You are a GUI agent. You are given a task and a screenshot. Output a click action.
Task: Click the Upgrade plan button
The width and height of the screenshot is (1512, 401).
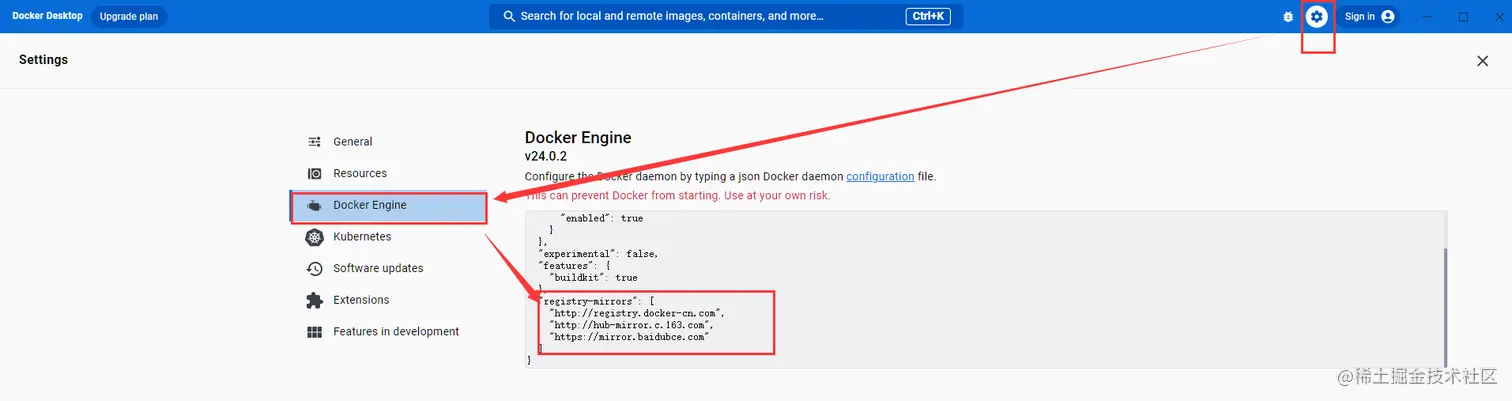[129, 16]
